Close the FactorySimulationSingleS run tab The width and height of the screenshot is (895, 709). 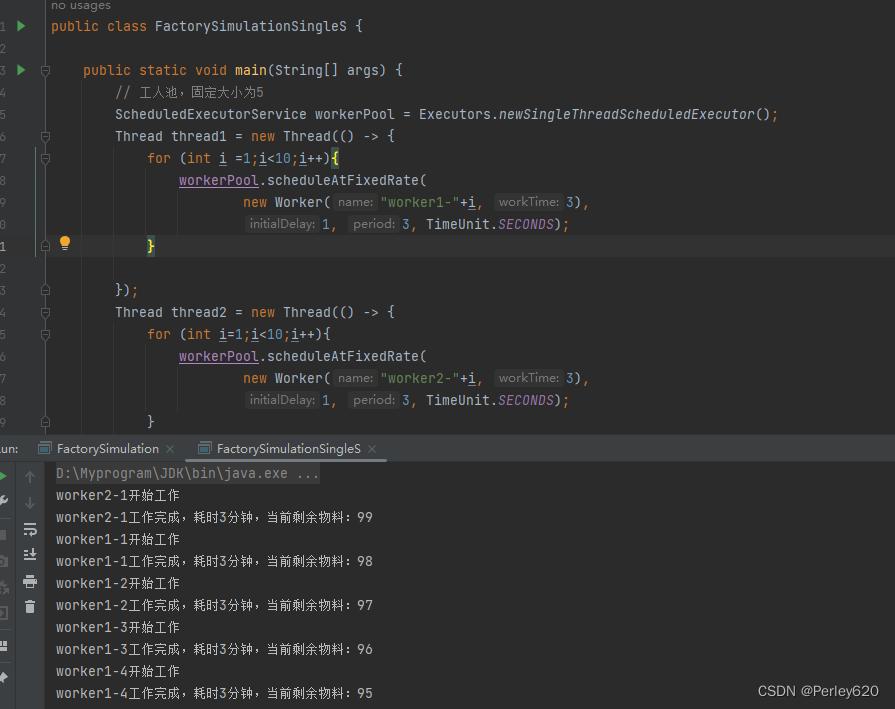pyautogui.click(x=372, y=449)
